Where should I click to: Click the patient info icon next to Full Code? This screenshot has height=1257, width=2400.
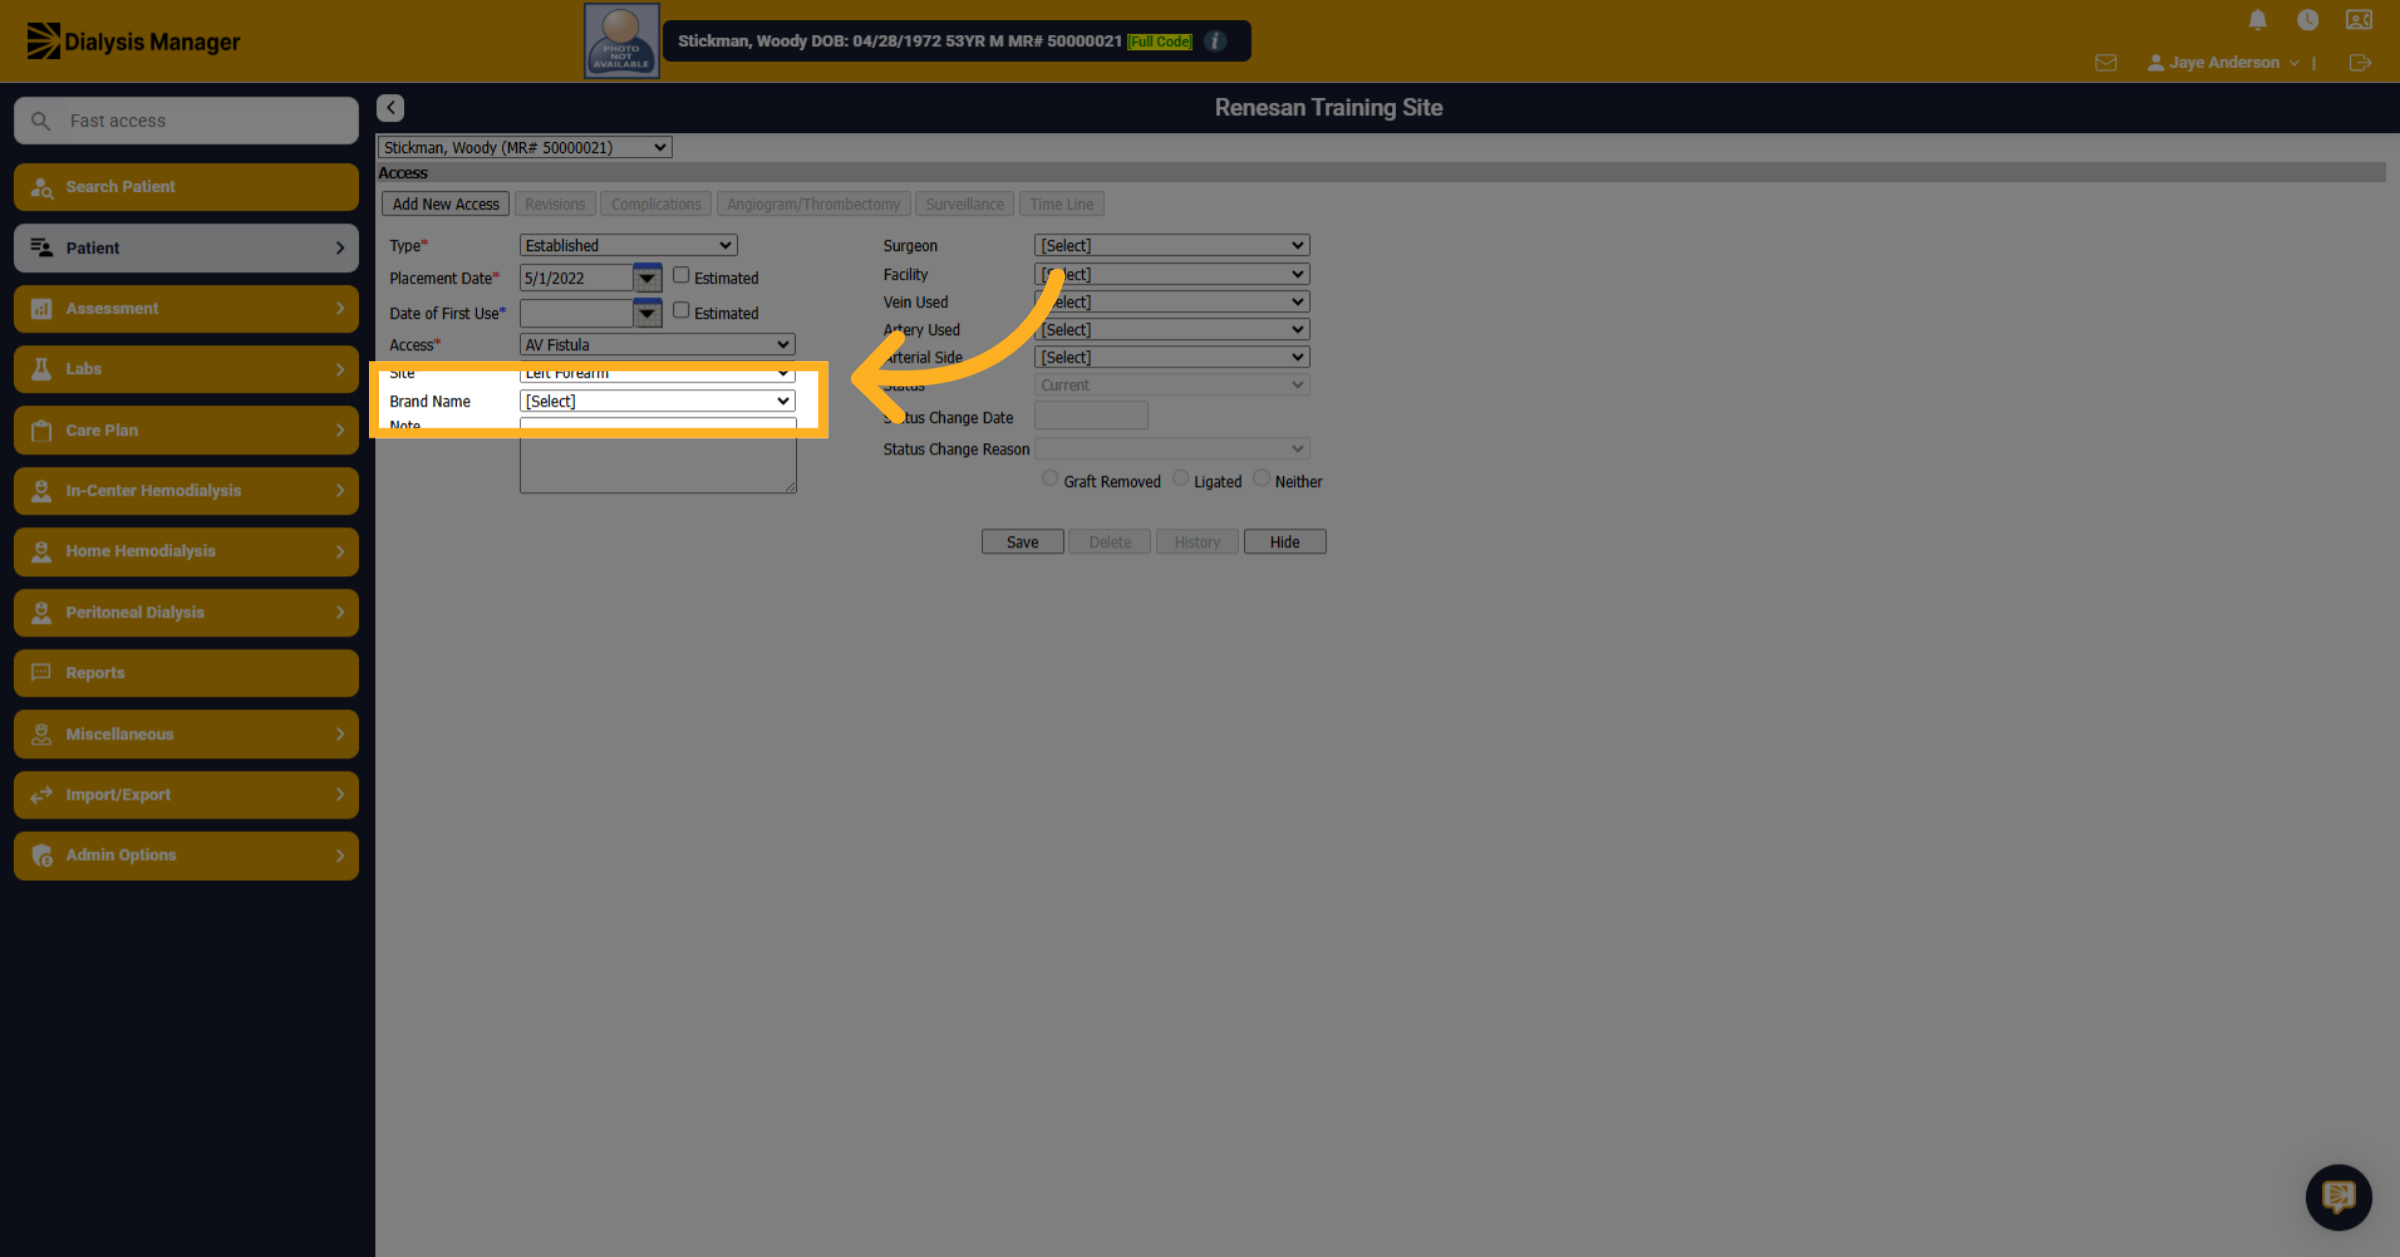click(x=1215, y=41)
